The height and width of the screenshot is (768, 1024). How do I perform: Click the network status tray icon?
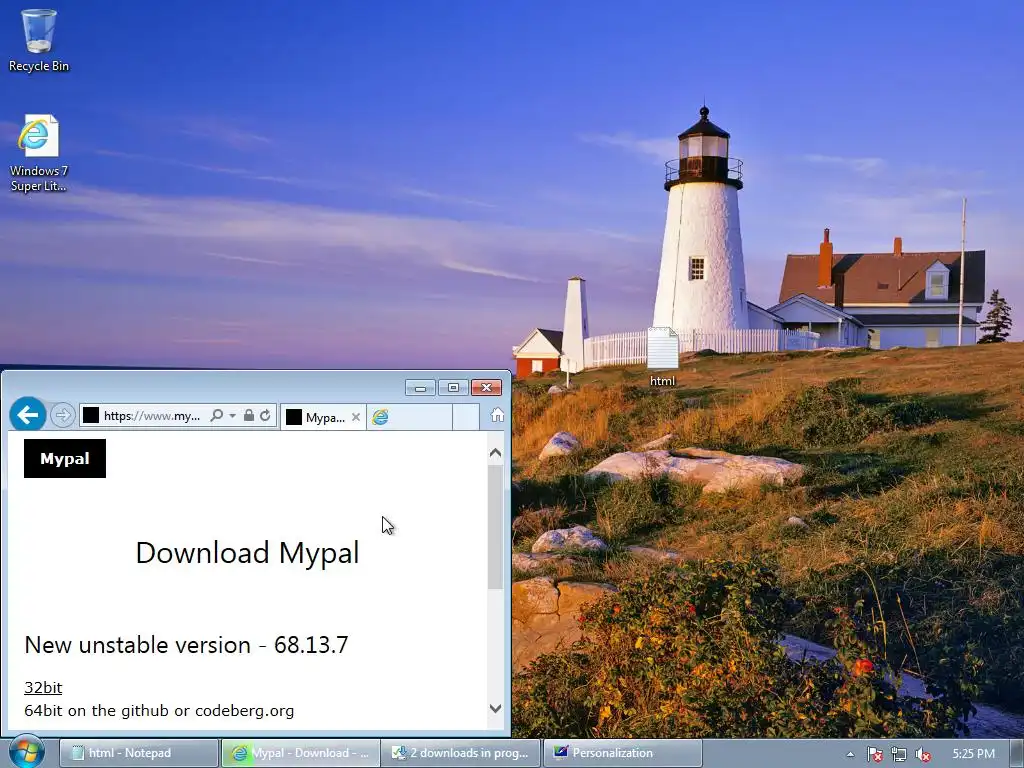pos(899,754)
